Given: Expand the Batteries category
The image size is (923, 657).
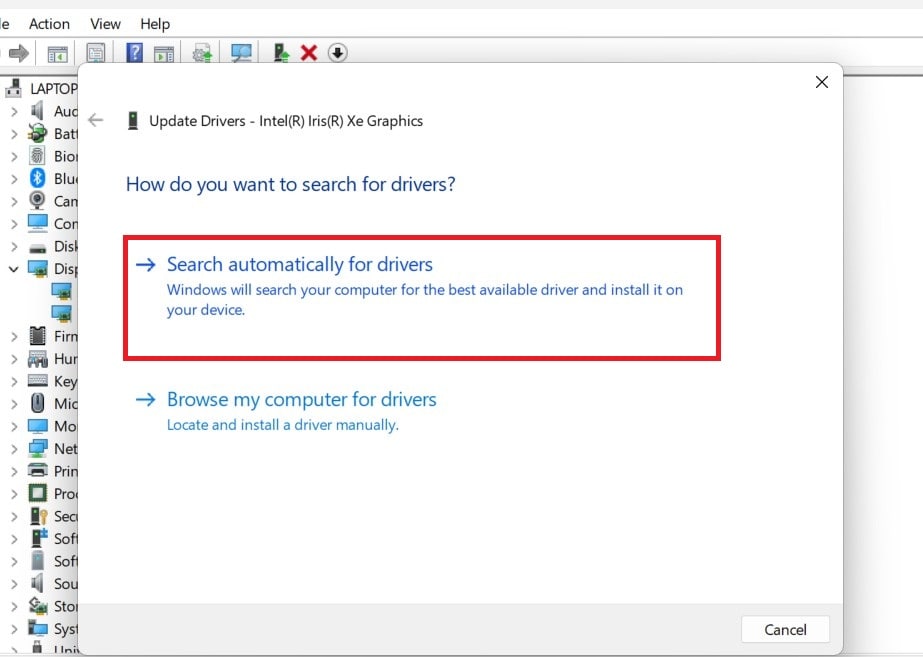Looking at the screenshot, I should [14, 134].
